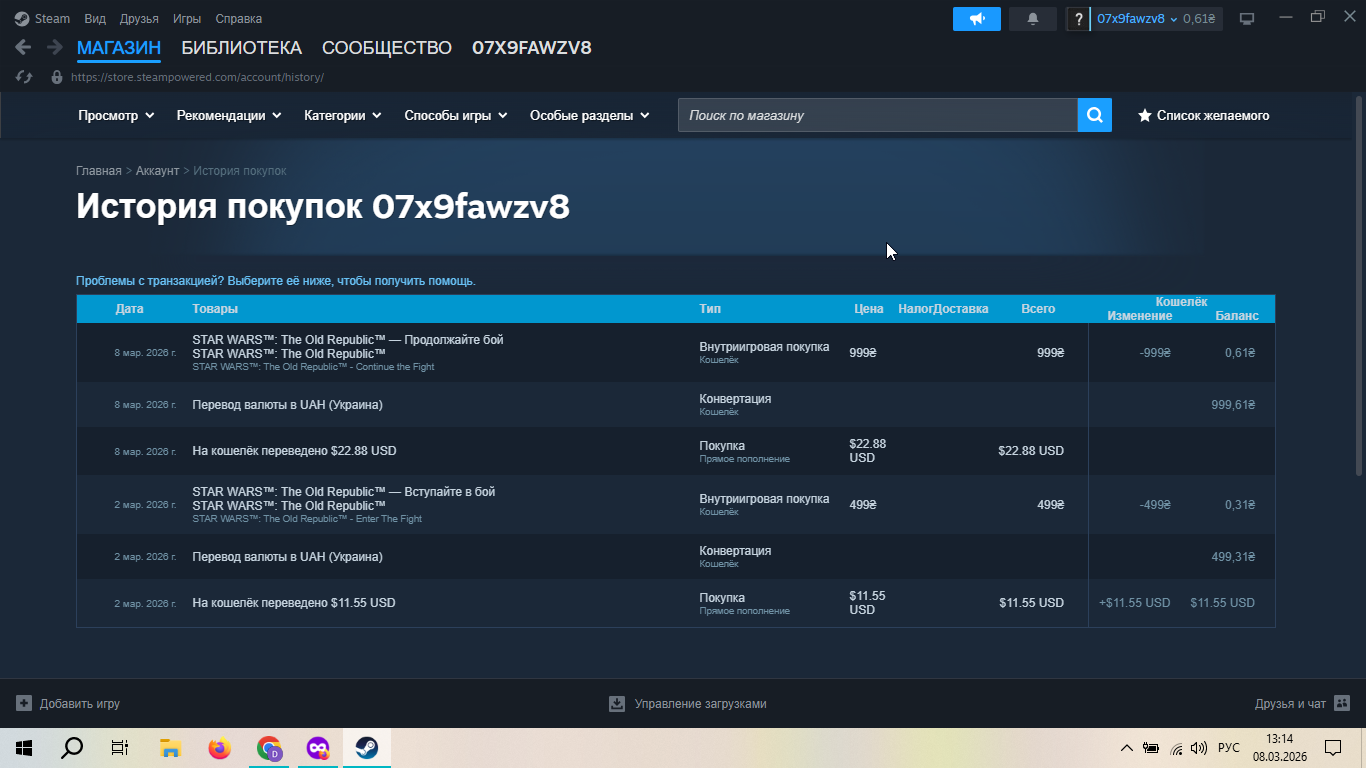The image size is (1366, 768).
Task: Click the Управление загрузками label
Action: tap(700, 704)
